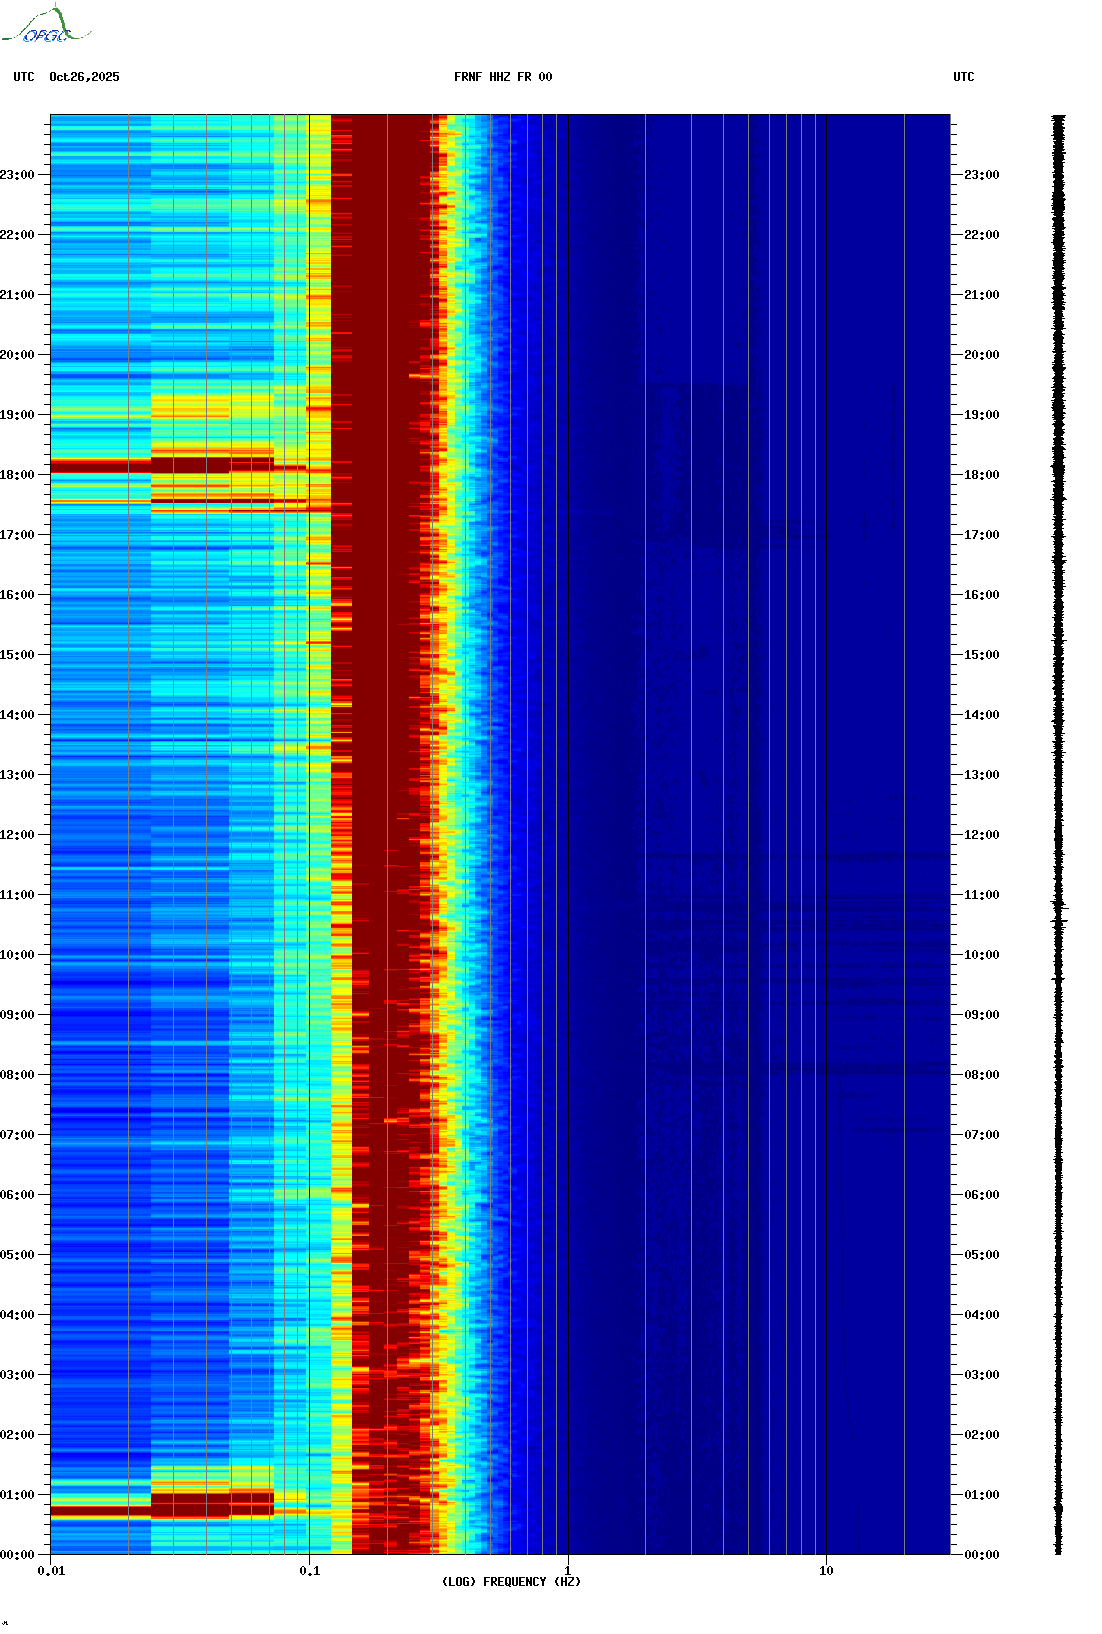Click the 01:00 tick on the left time axis
The image size is (1102, 1634).
pyautogui.click(x=17, y=1495)
